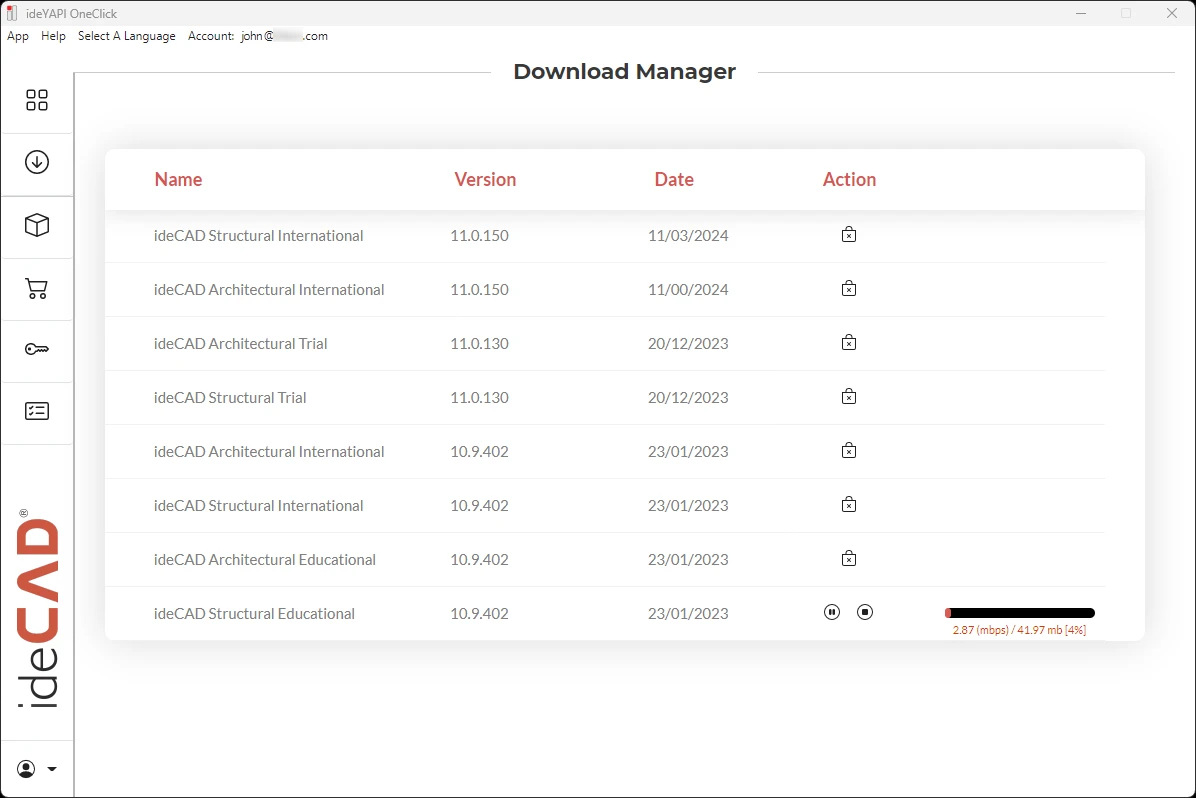Open the Download Manager sidebar icon
The width and height of the screenshot is (1196, 798).
(x=37, y=162)
